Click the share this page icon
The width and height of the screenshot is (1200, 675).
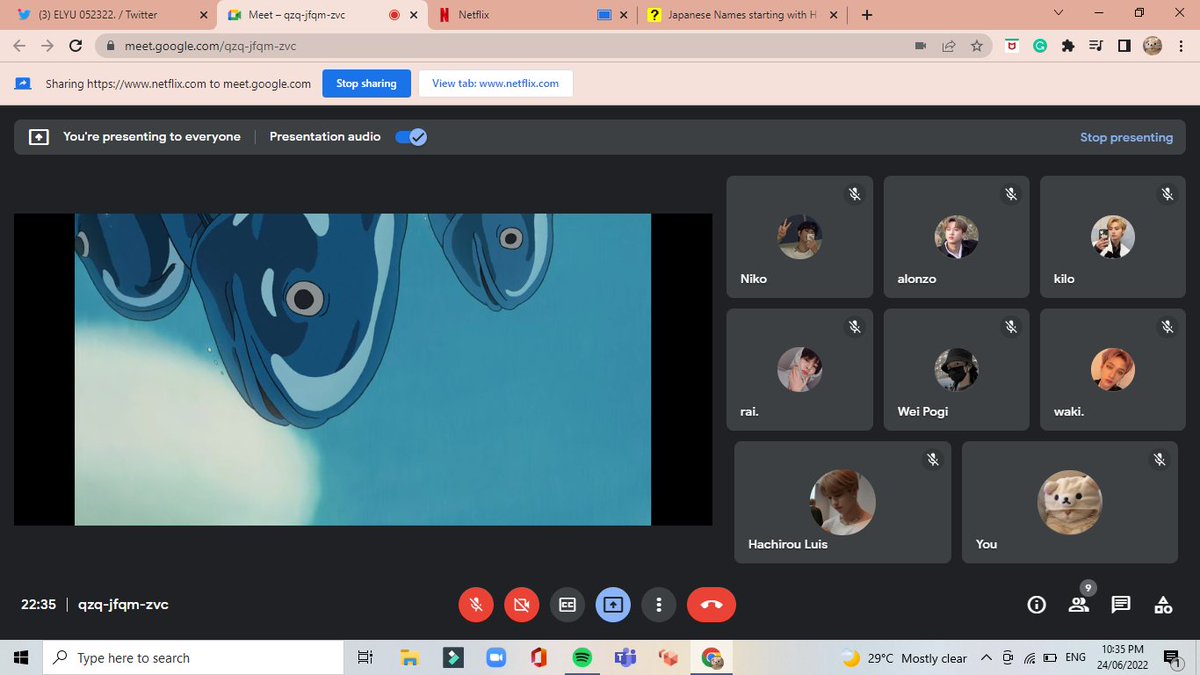pos(949,46)
